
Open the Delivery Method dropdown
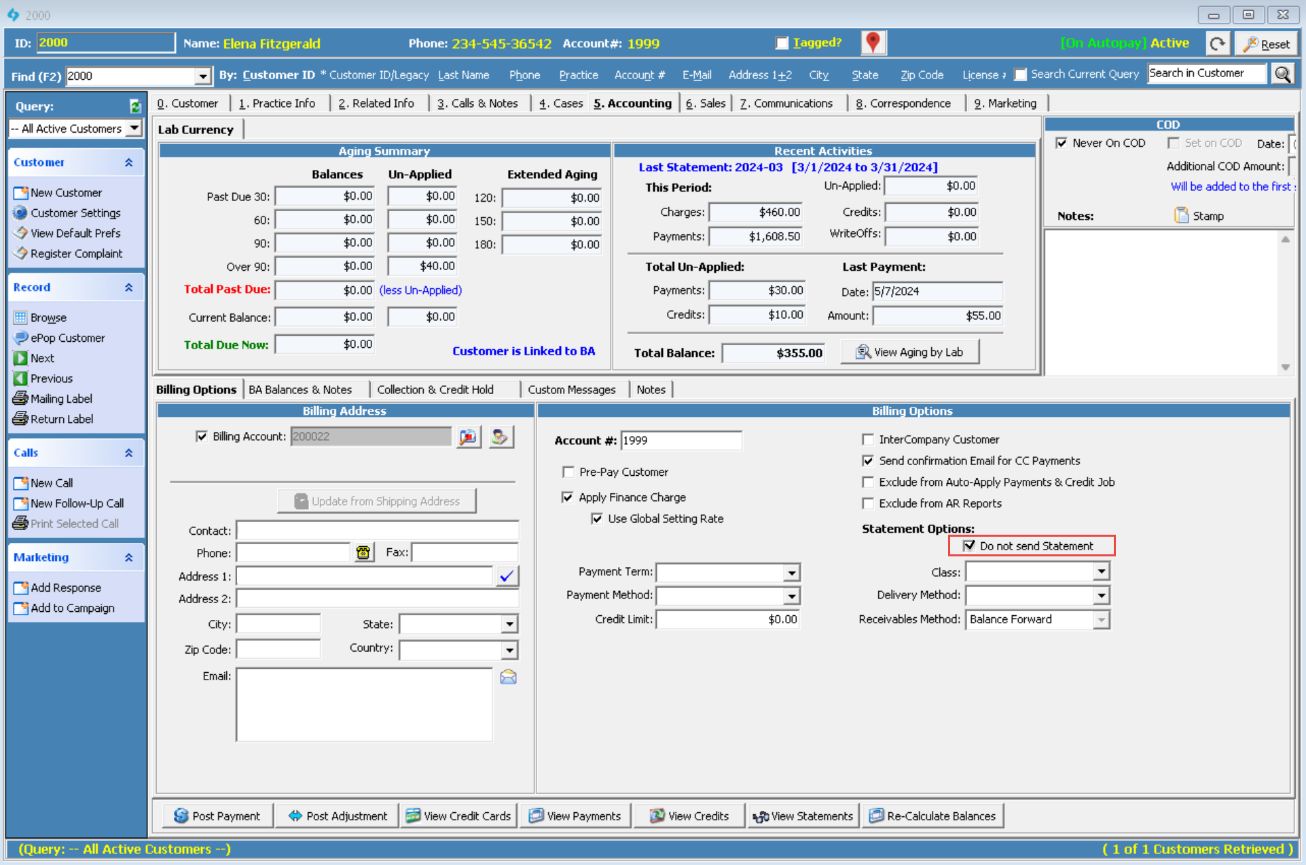click(1102, 596)
